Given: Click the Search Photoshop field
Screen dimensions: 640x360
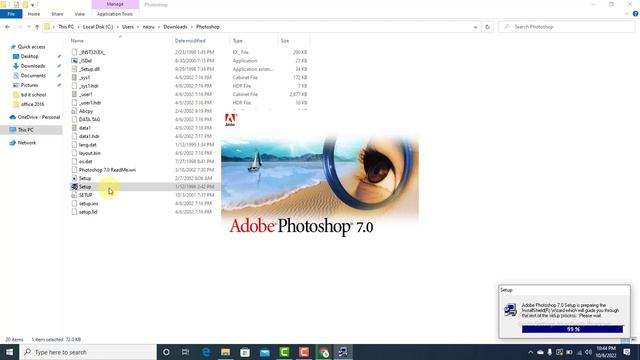Looking at the screenshot, I should click(567, 27).
